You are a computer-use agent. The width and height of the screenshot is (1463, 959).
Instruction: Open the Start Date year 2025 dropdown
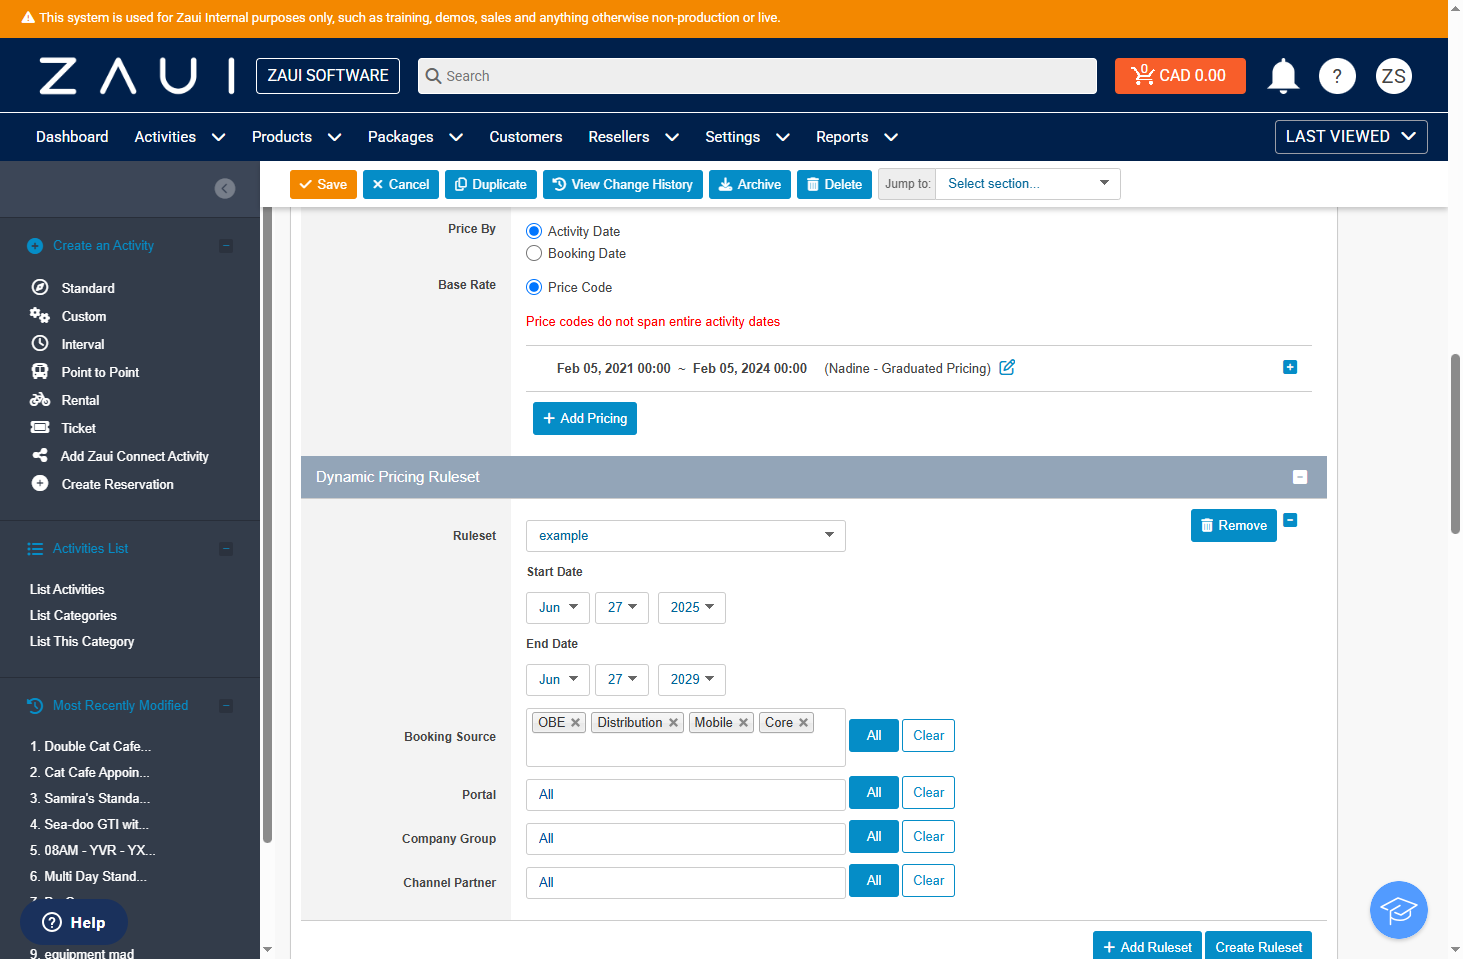(x=692, y=608)
